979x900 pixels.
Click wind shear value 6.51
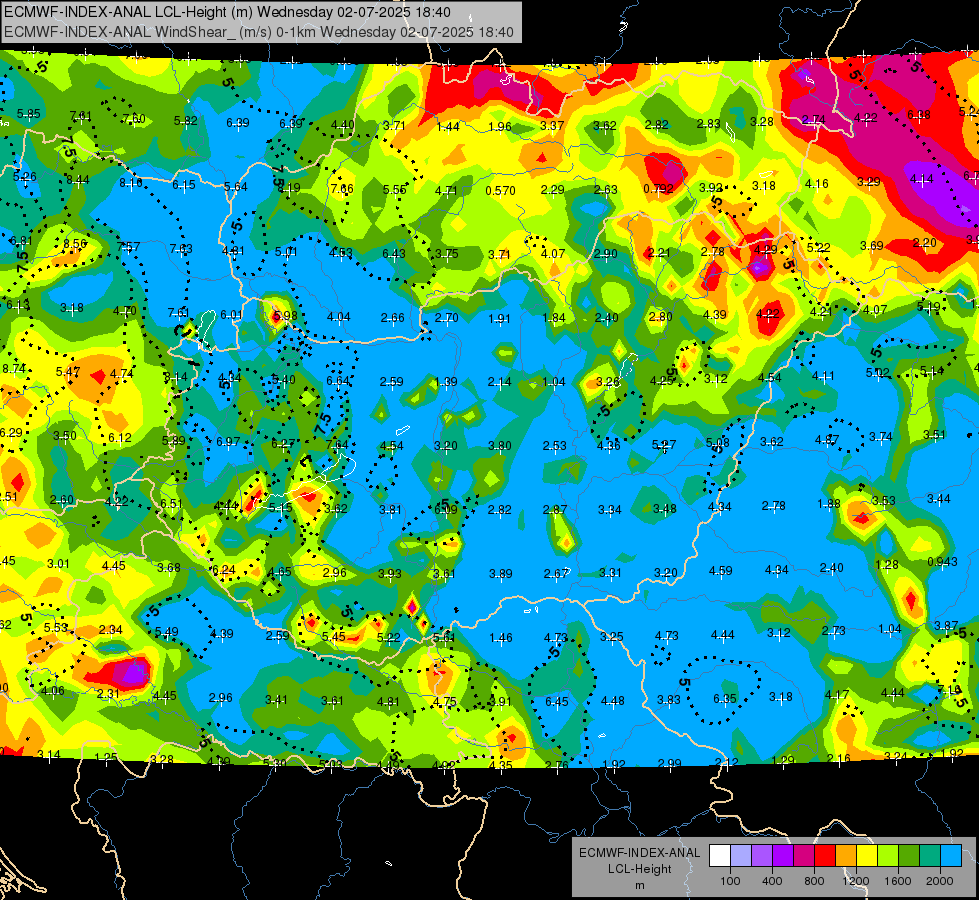tap(171, 503)
